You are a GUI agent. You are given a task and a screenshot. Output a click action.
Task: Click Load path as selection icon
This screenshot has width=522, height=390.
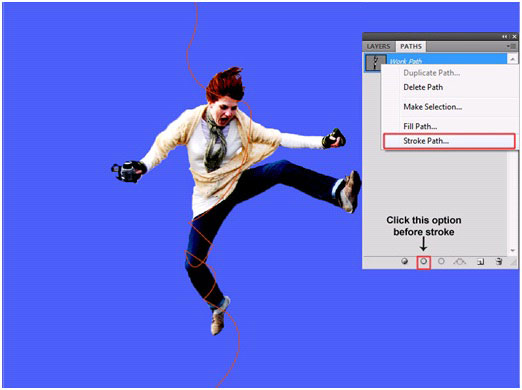click(x=441, y=261)
